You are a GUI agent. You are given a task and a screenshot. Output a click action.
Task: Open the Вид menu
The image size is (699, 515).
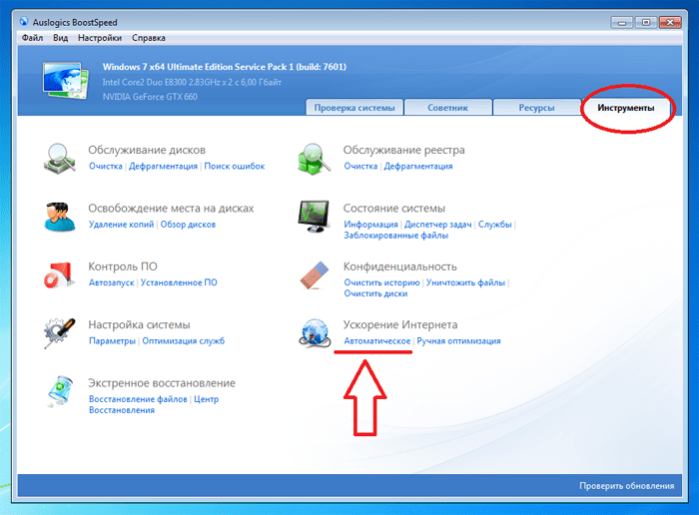pyautogui.click(x=60, y=38)
